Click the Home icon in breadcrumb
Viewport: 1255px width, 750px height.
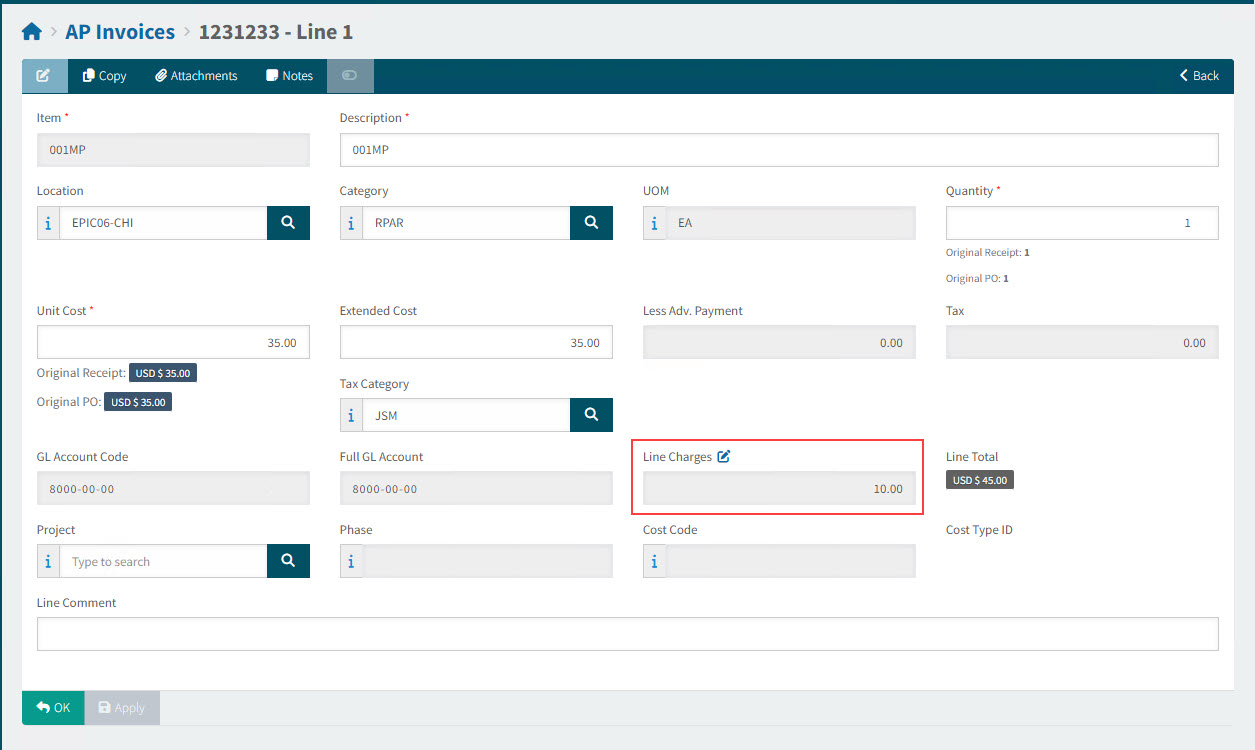tap(32, 32)
